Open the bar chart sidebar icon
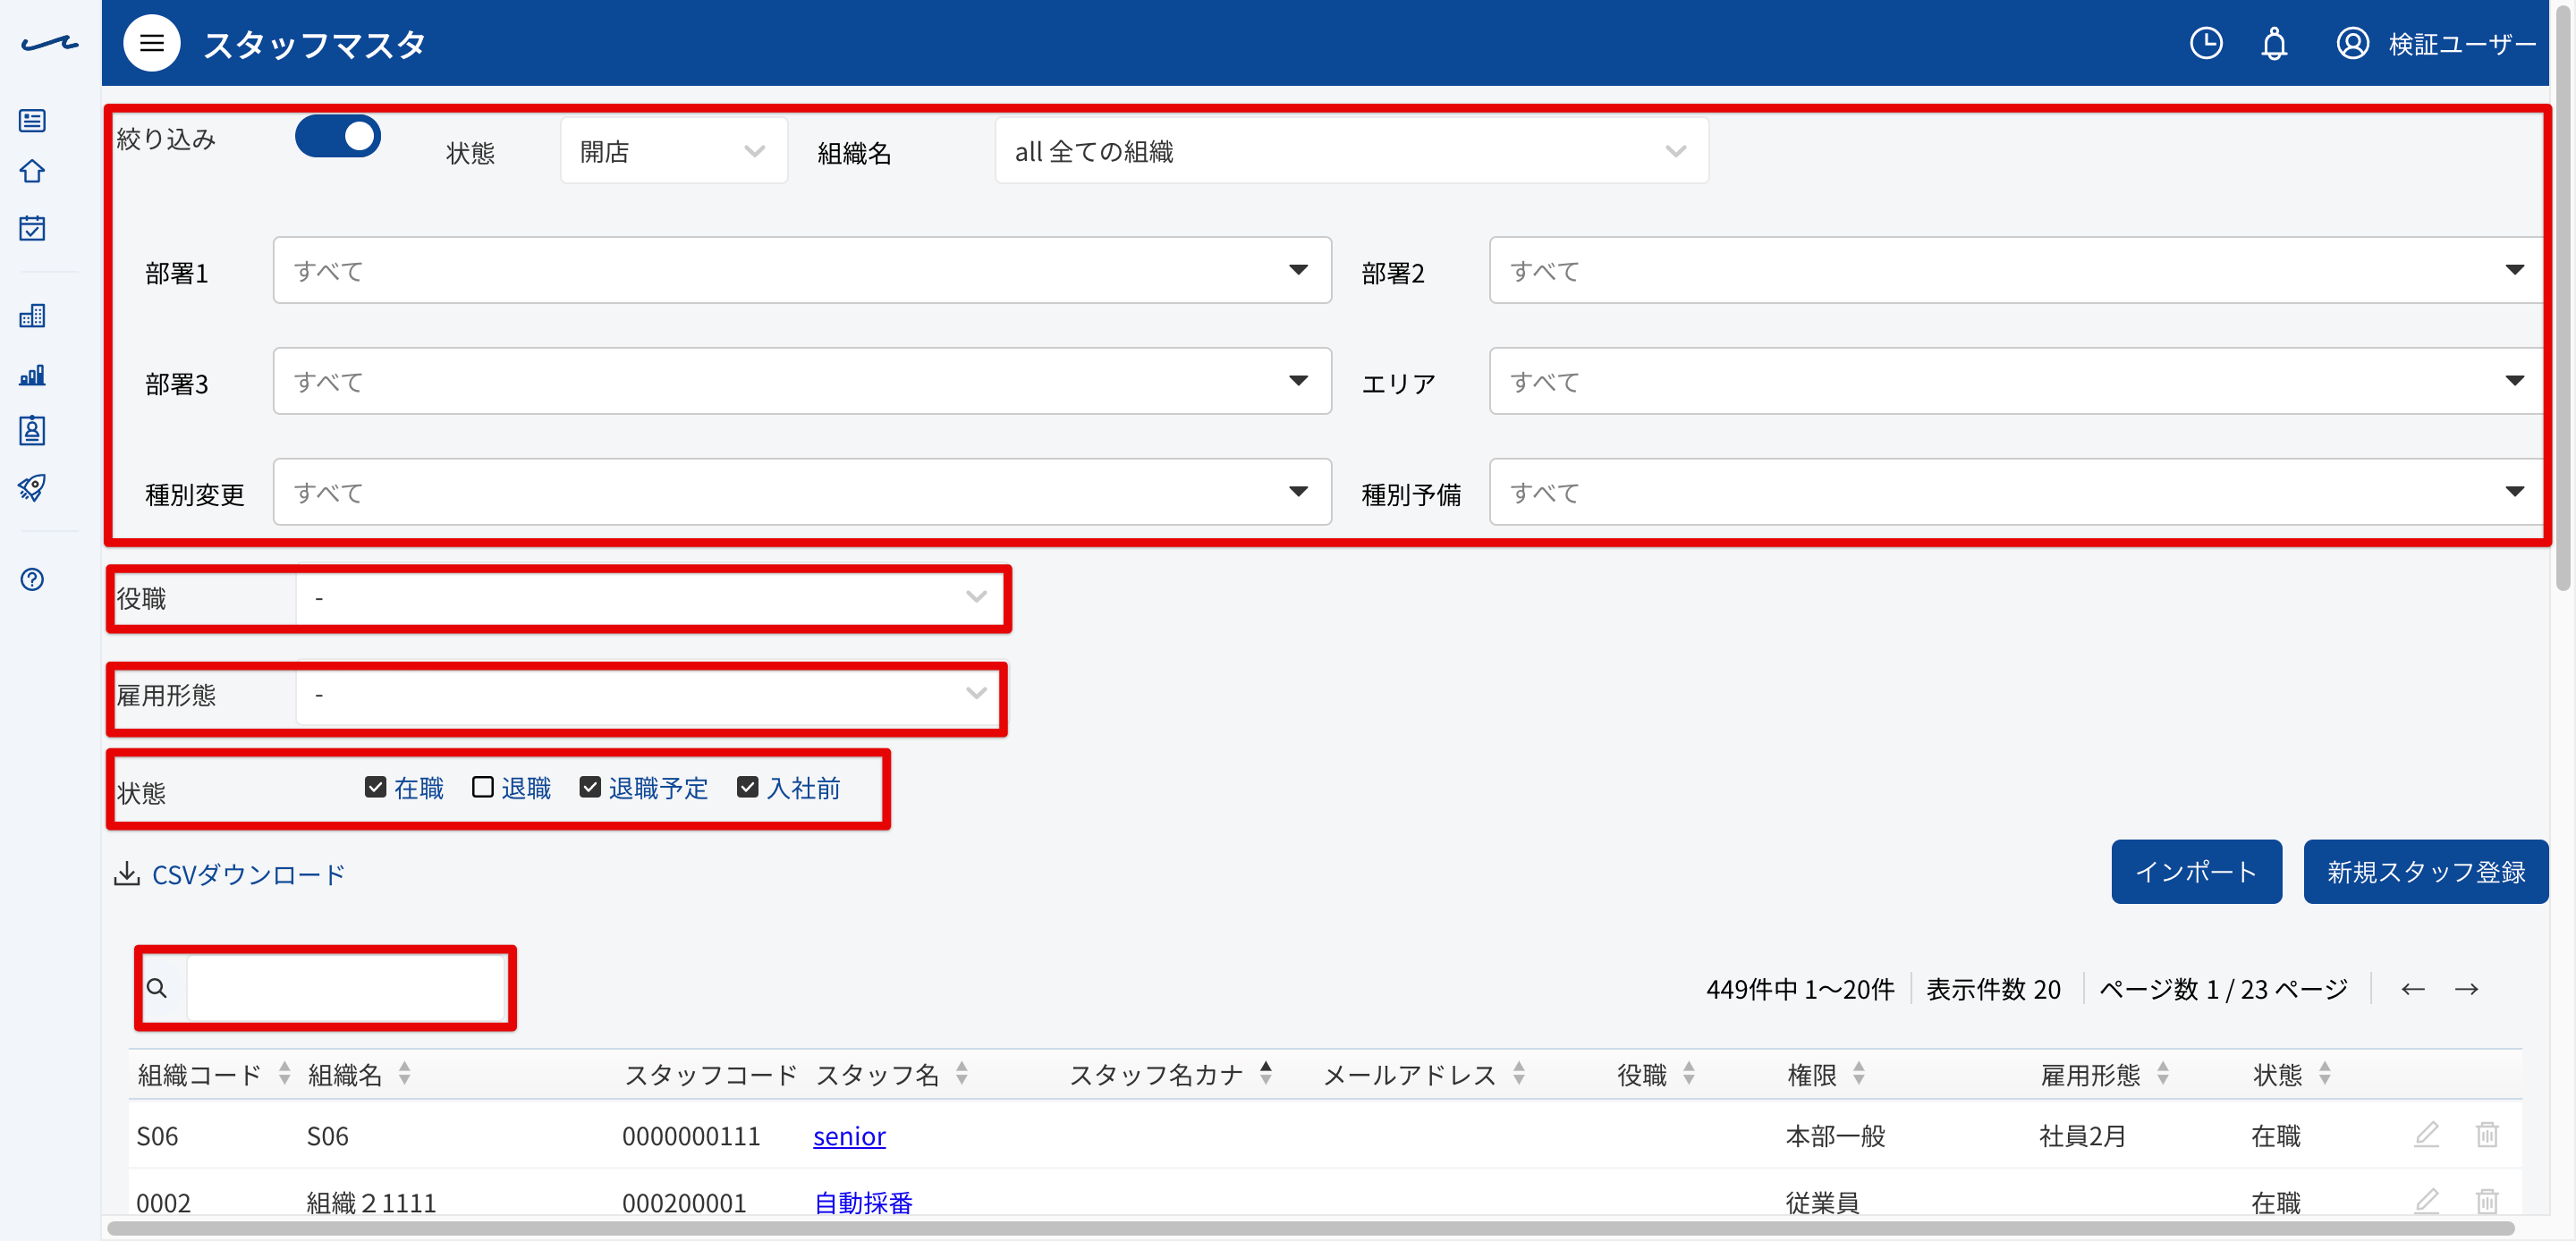This screenshot has height=1241, width=2576. click(32, 374)
